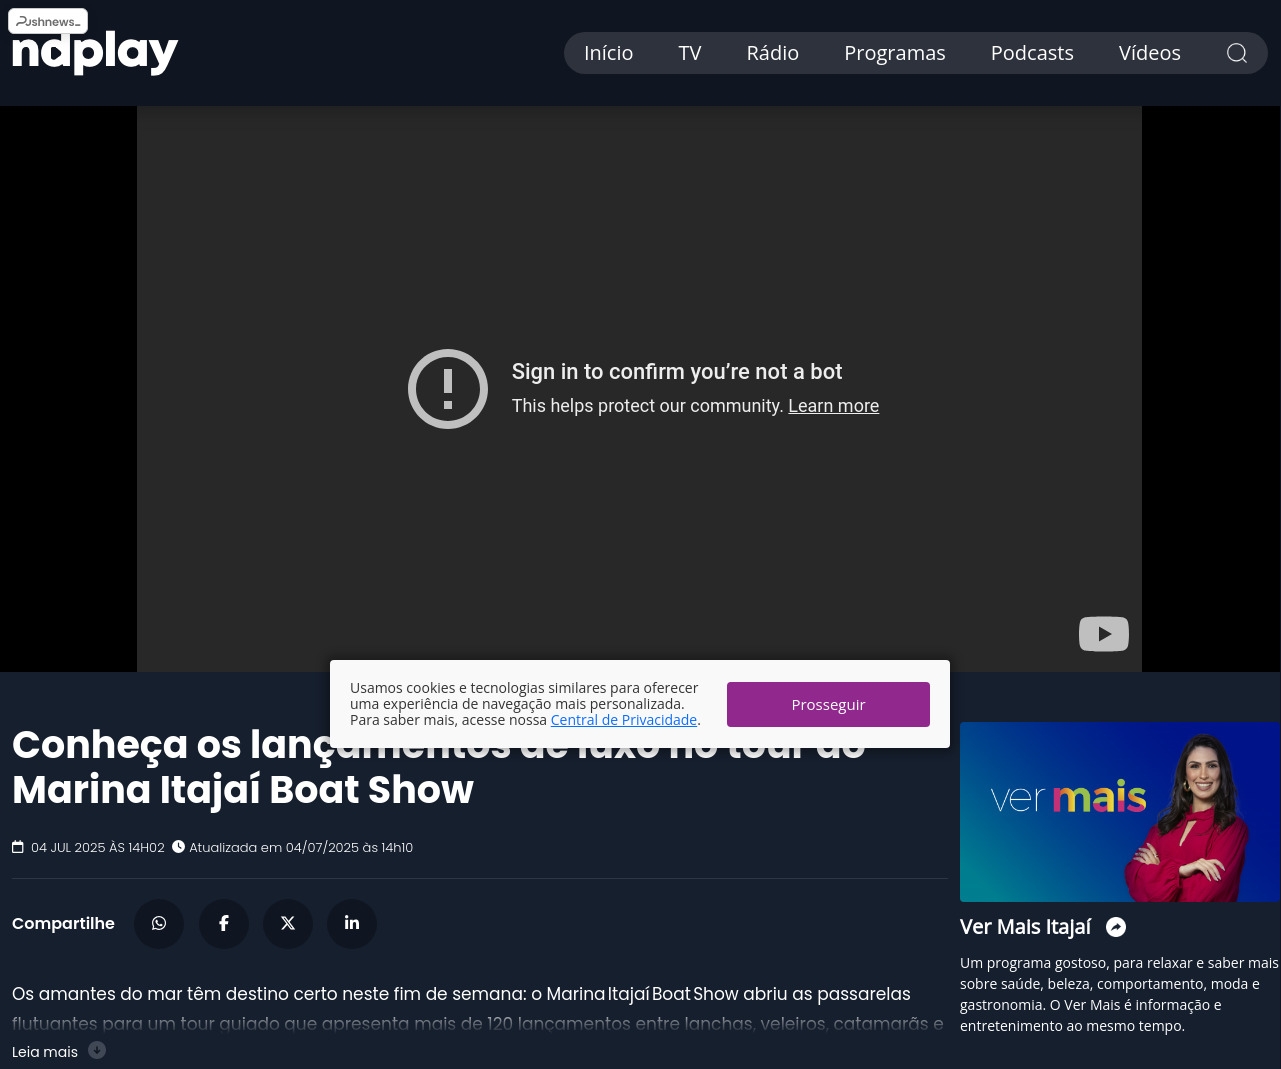Click the Pushnews badge

pos(48,21)
